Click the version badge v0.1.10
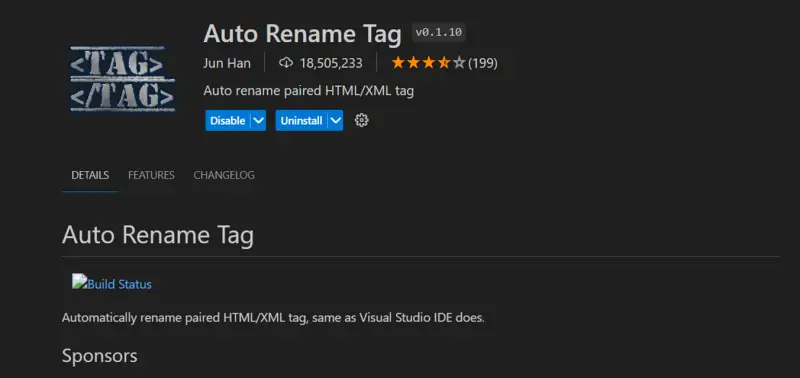This screenshot has width=800, height=378. pos(439,33)
